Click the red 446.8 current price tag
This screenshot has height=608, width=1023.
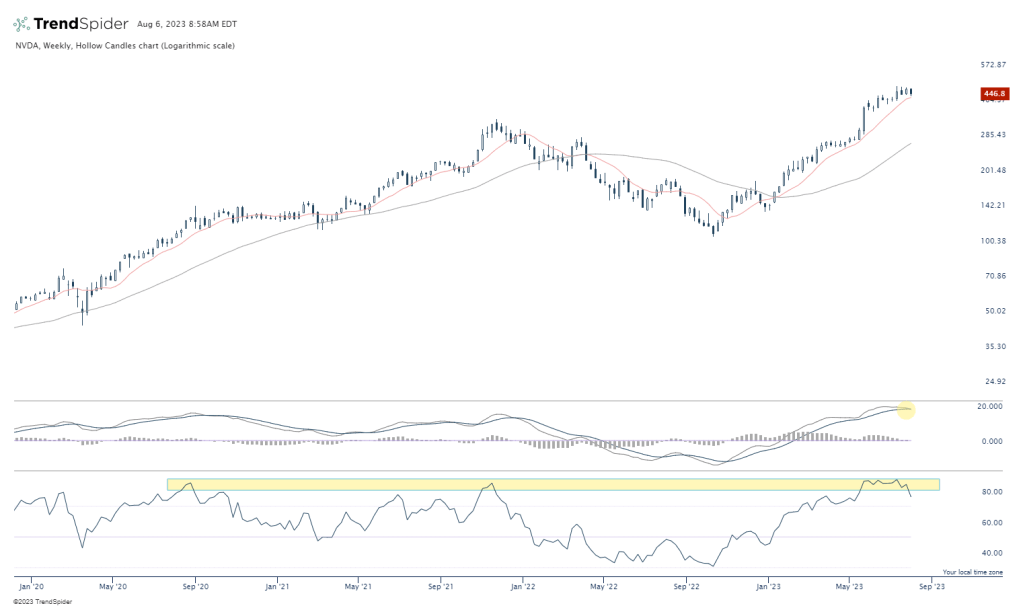(994, 93)
